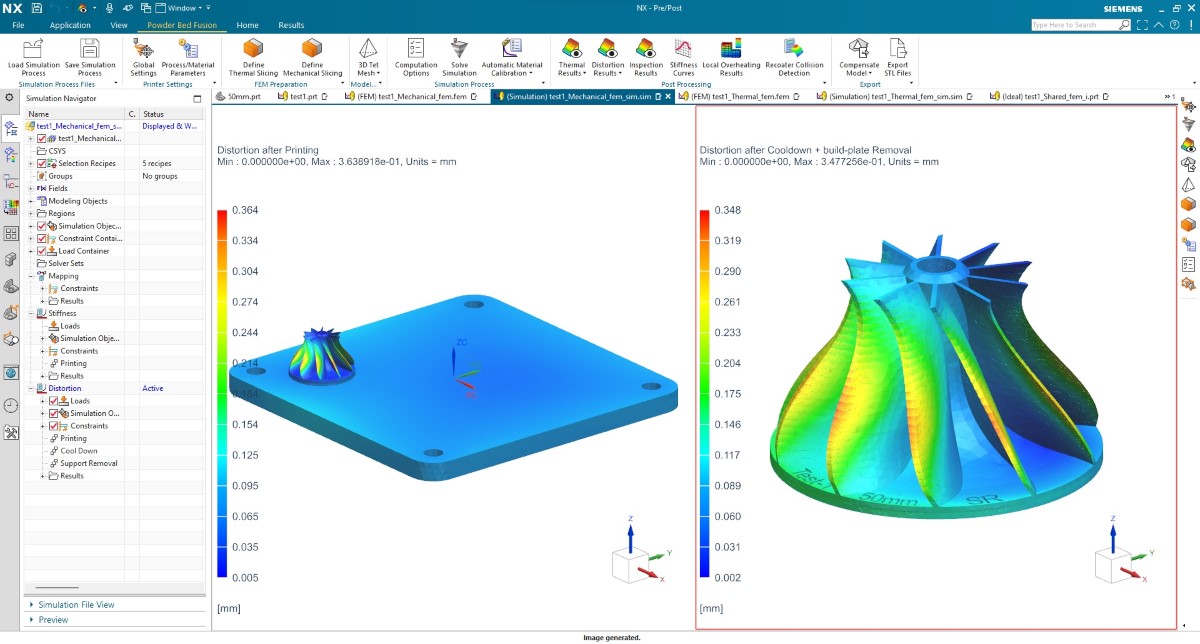Switch to the Results ribbon tab
Image resolution: width=1200 pixels, height=644 pixels.
pos(291,25)
